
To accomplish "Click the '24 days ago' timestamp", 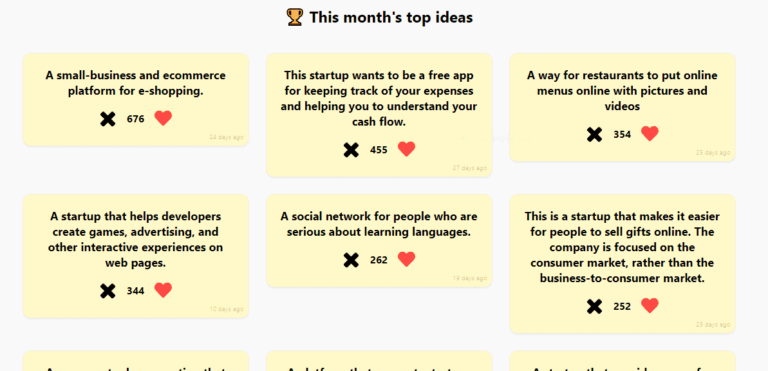I will 226,137.
